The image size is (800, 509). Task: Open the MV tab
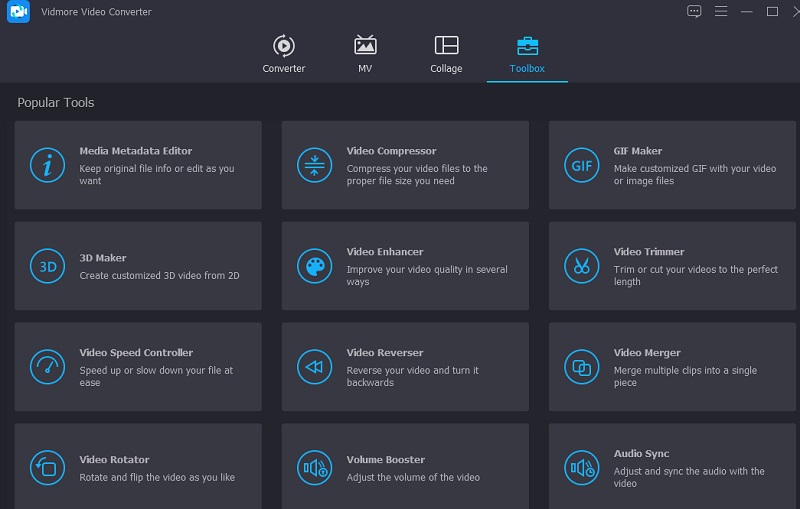(x=365, y=54)
